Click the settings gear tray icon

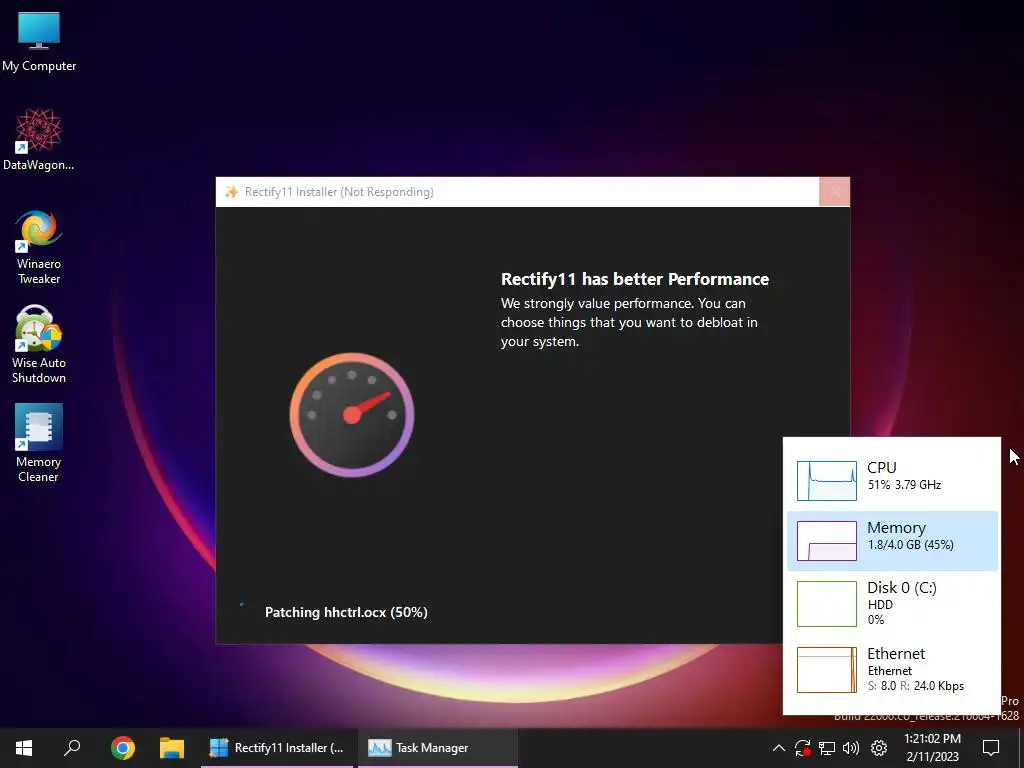pos(879,748)
